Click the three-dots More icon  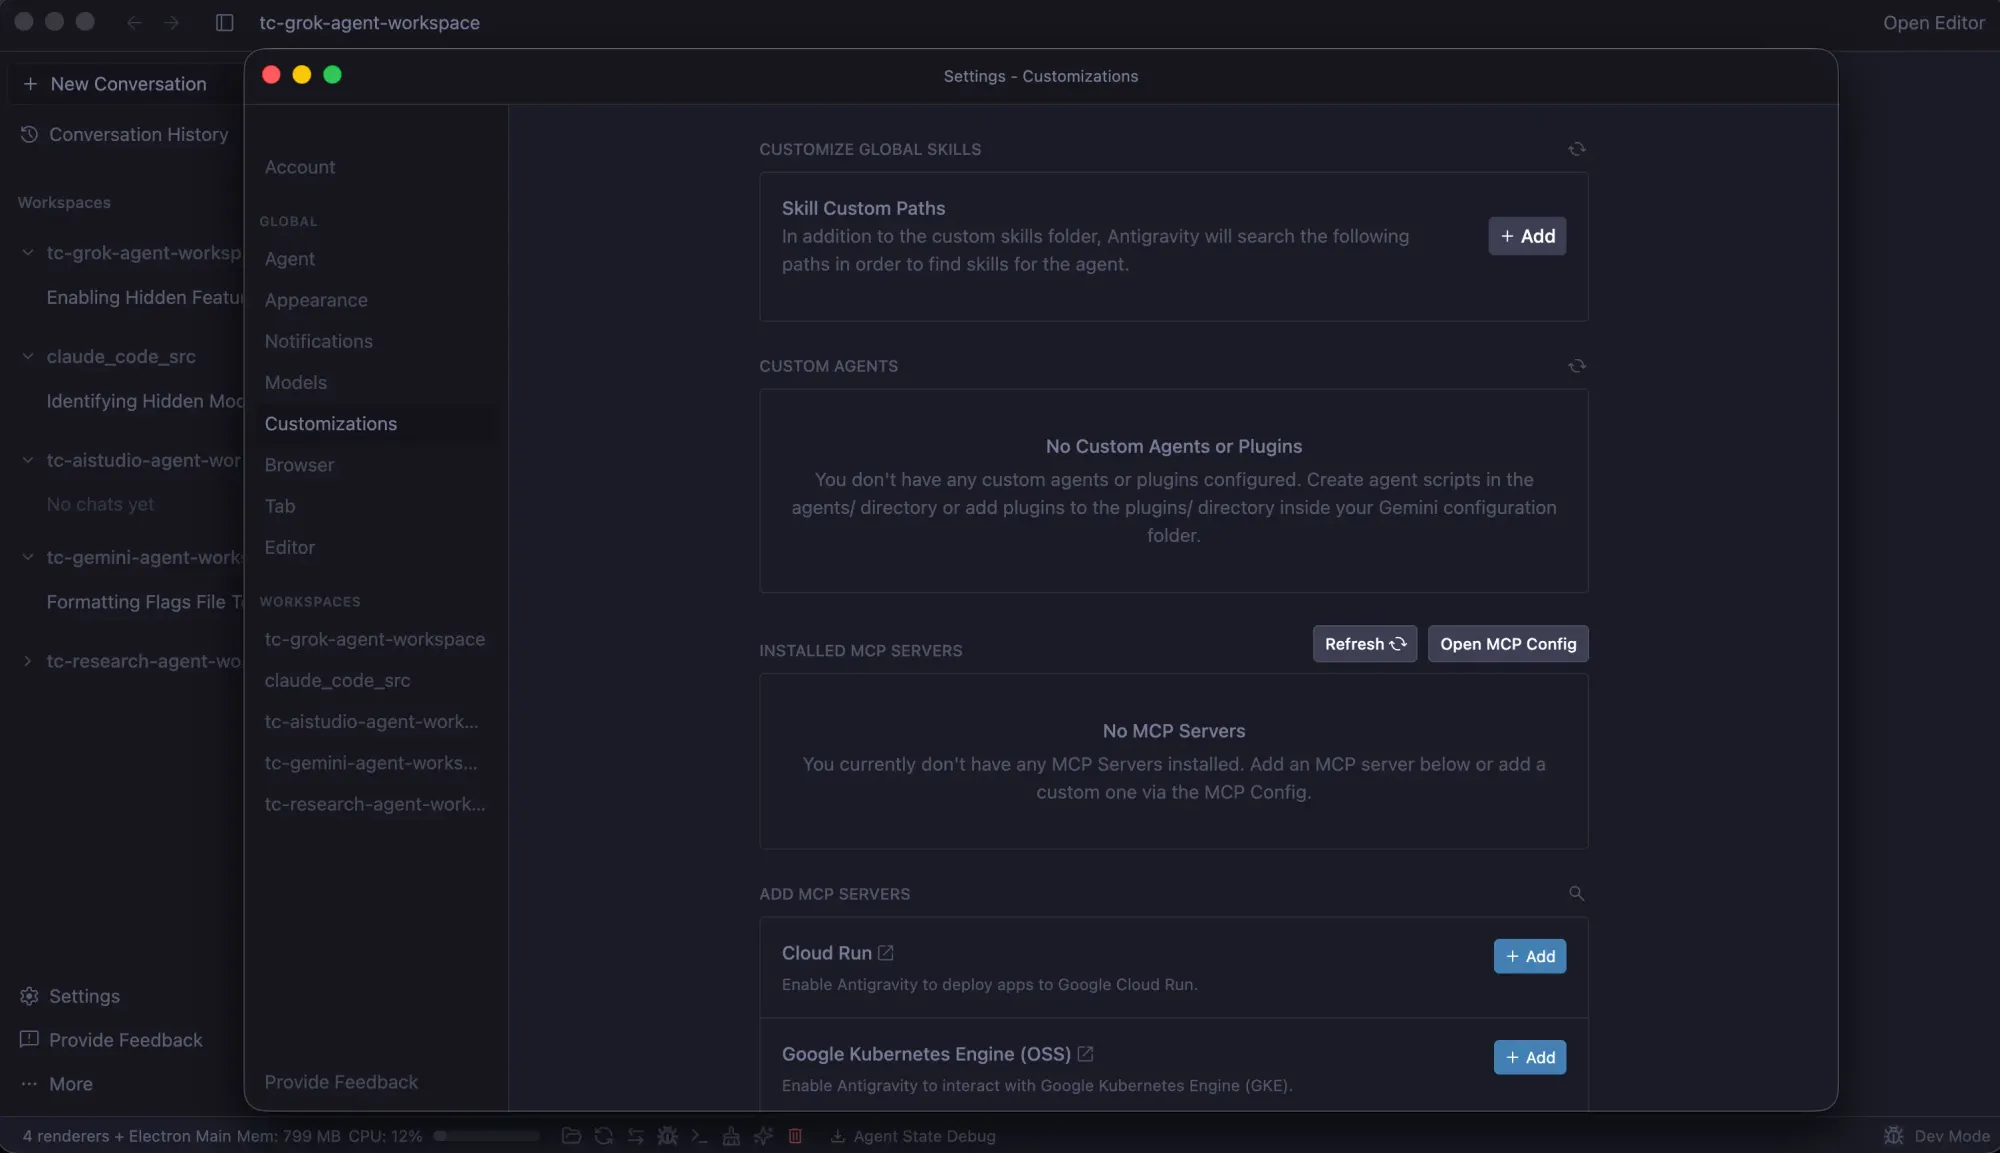29,1084
